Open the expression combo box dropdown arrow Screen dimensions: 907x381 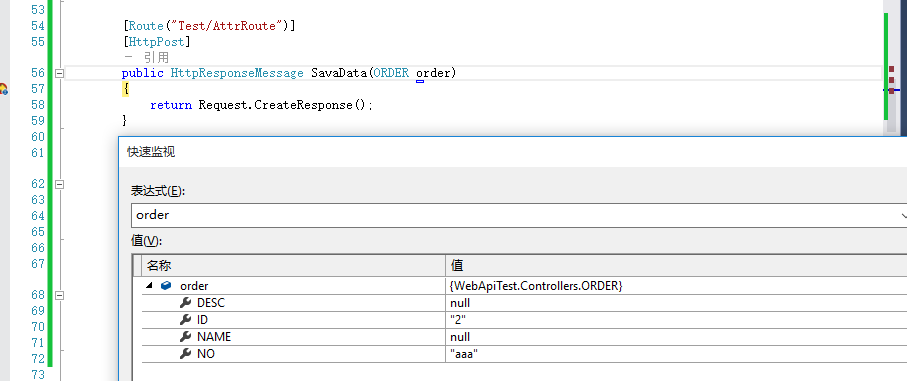click(x=903, y=216)
